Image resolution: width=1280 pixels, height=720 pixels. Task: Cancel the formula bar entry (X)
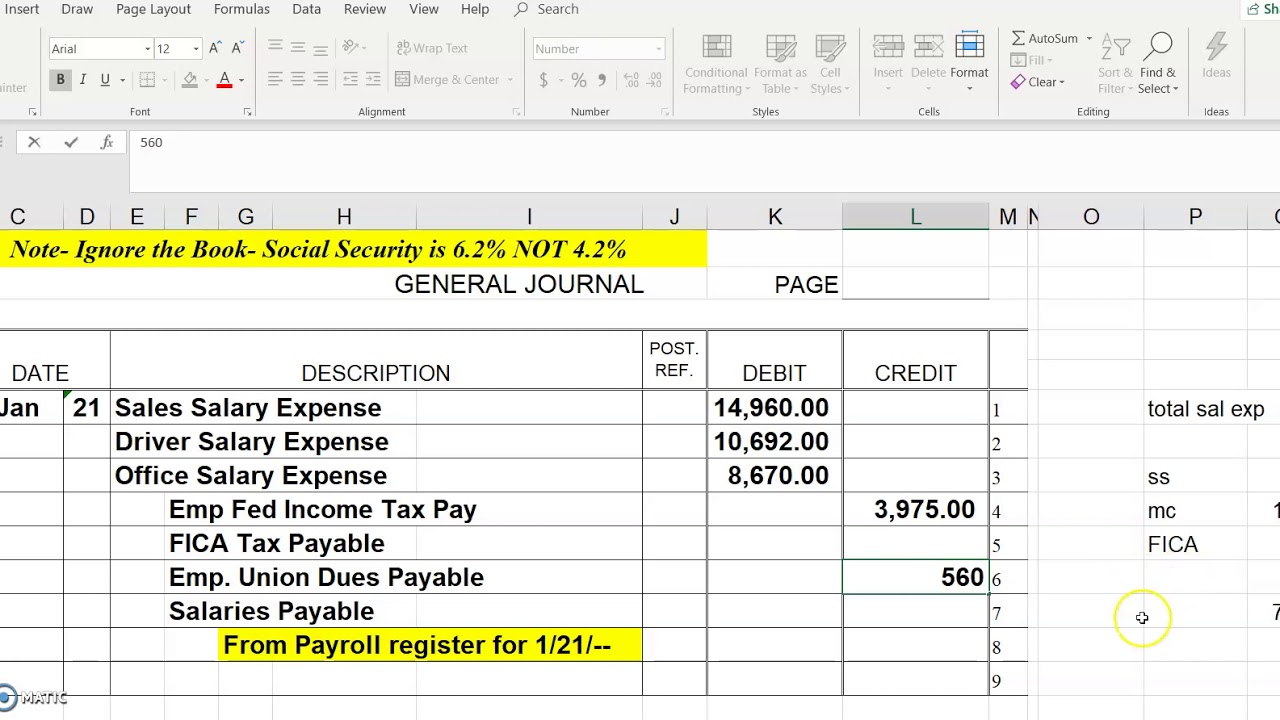coord(34,143)
